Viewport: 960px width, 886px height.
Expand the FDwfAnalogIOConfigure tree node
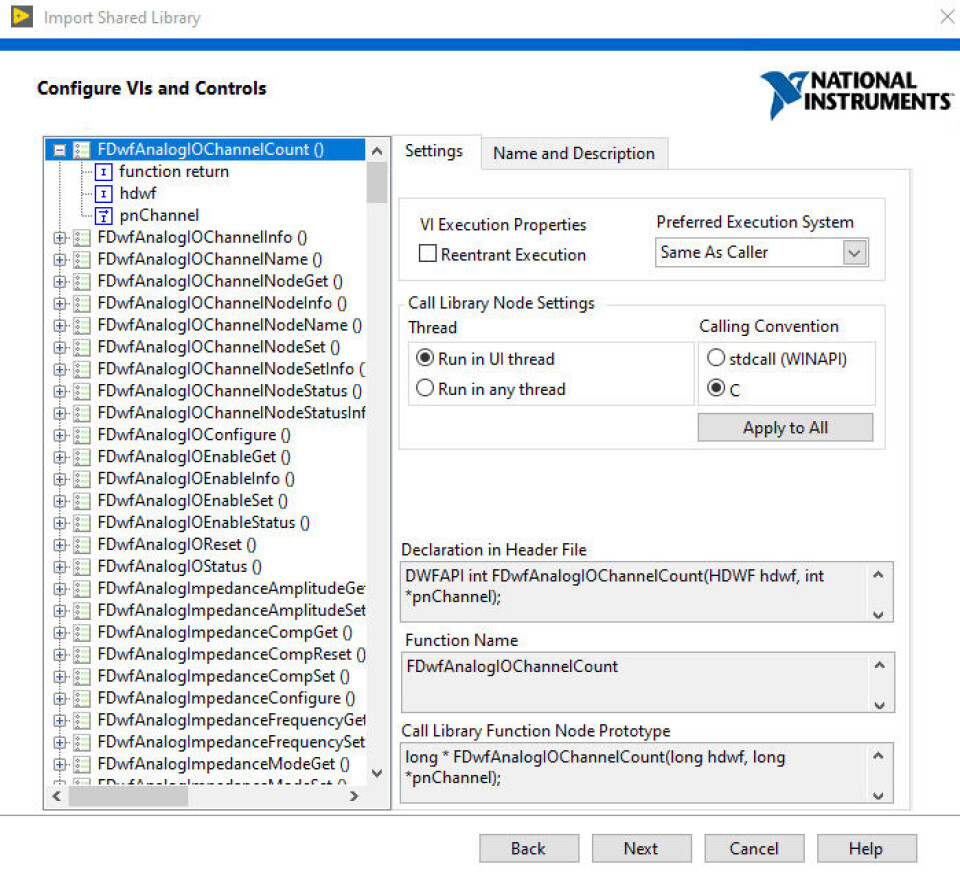click(59, 435)
